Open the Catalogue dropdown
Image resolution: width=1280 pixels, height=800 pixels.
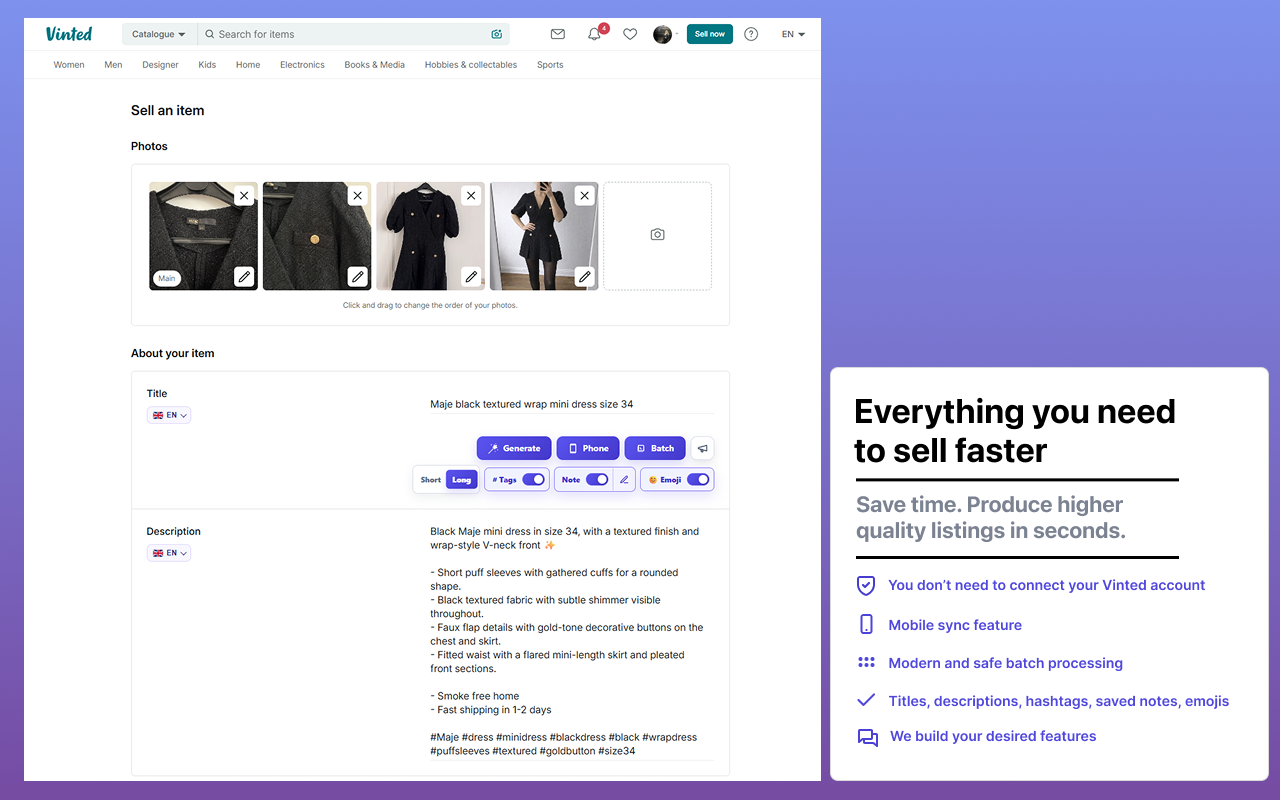159,34
